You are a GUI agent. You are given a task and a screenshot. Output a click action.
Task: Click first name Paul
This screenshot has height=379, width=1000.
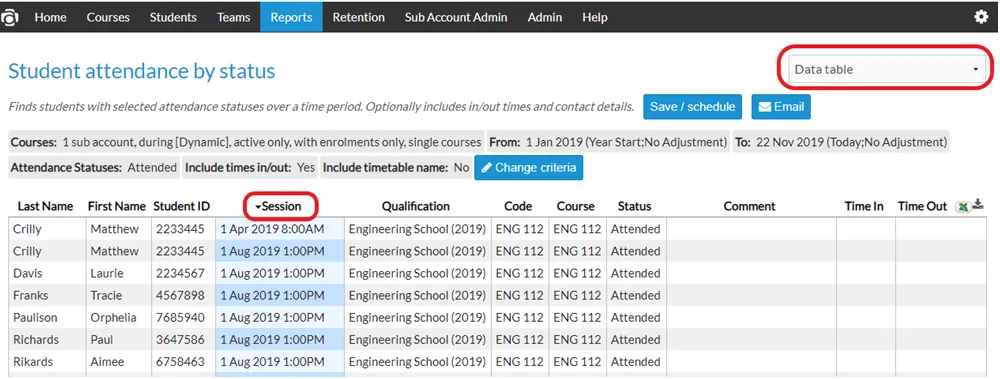coord(102,339)
